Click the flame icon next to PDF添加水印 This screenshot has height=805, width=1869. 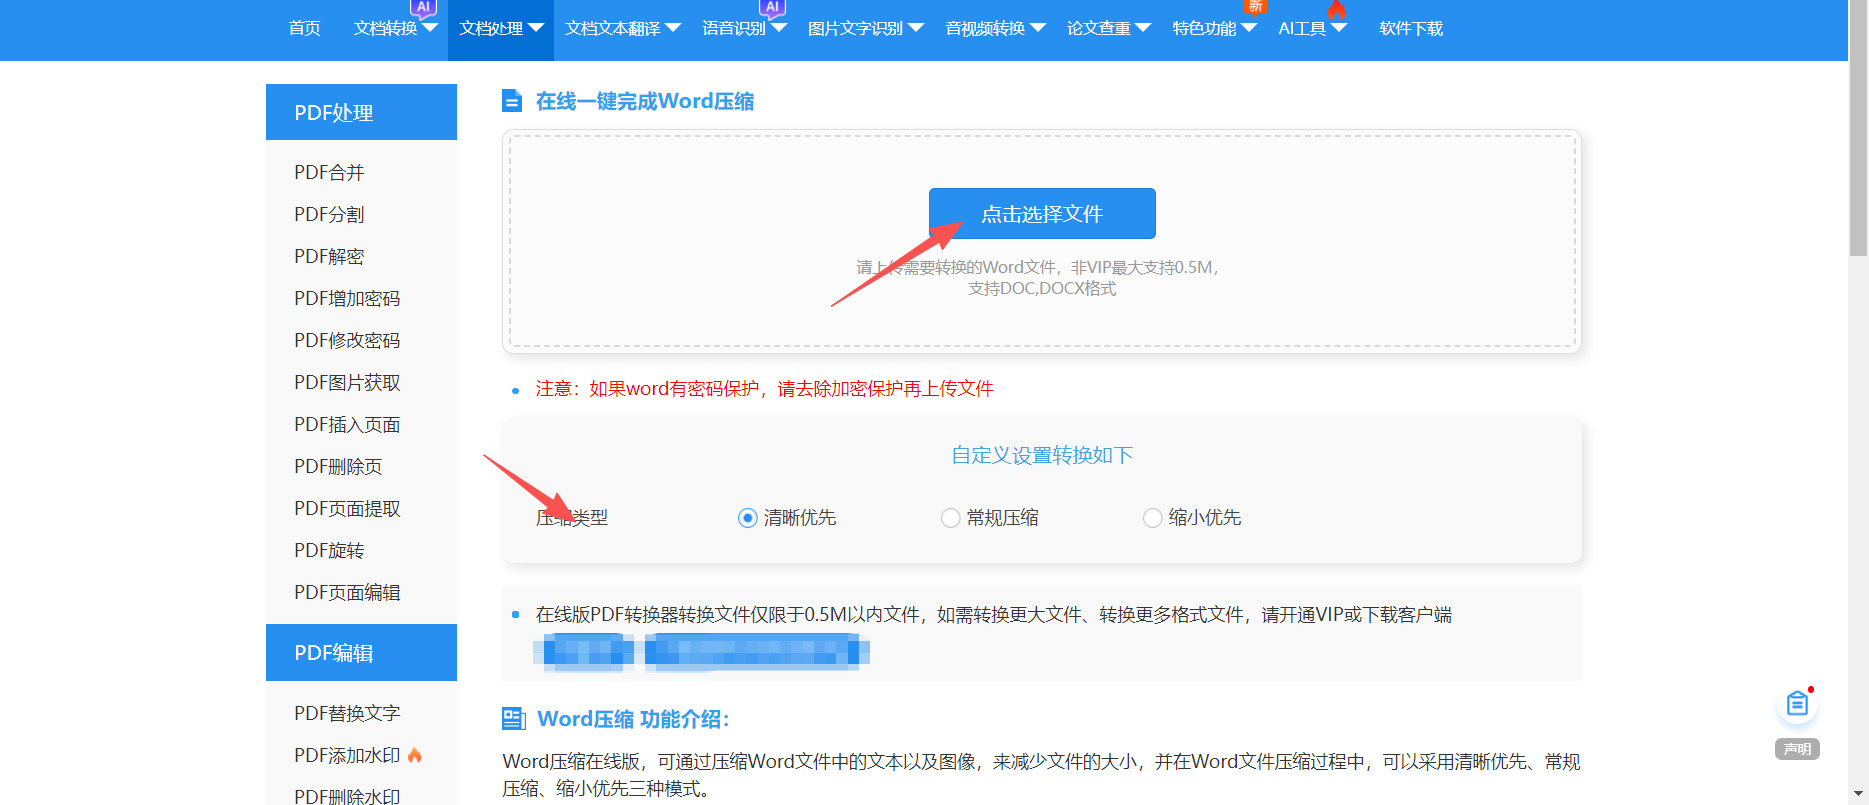click(415, 755)
